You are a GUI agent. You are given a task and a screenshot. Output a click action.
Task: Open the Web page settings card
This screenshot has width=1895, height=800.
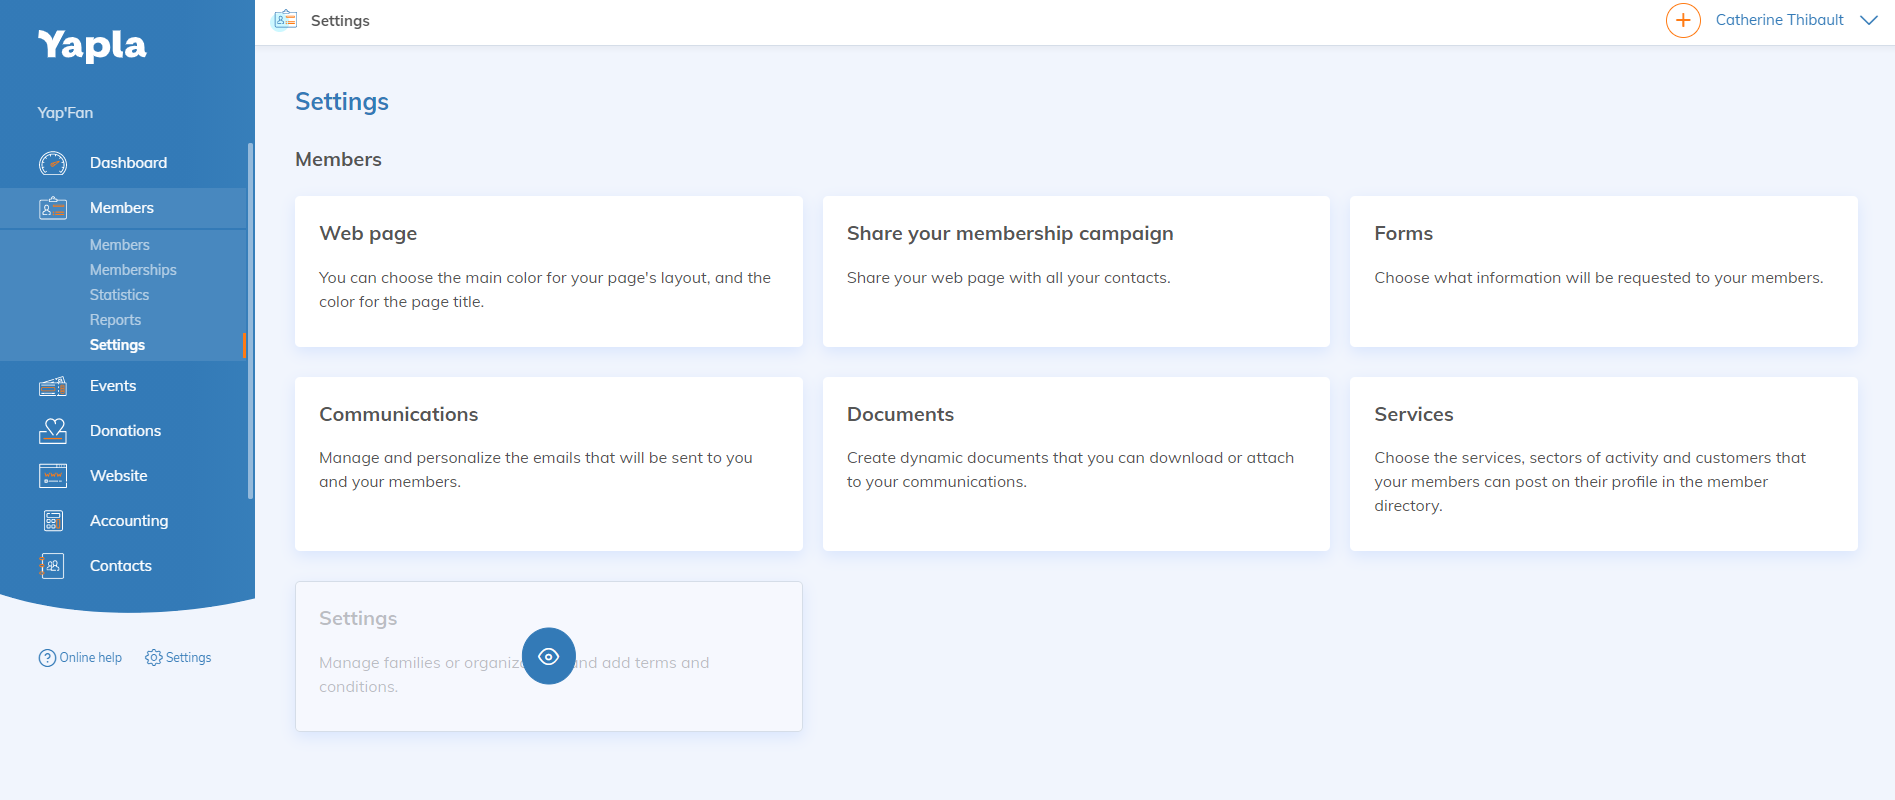pos(548,271)
